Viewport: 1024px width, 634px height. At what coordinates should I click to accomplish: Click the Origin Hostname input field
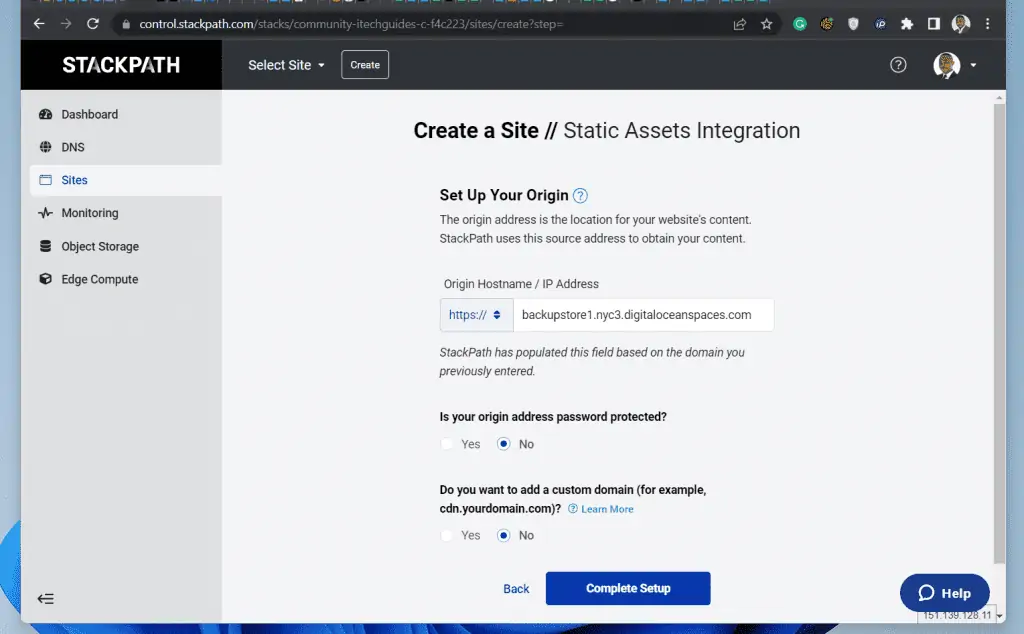click(643, 315)
